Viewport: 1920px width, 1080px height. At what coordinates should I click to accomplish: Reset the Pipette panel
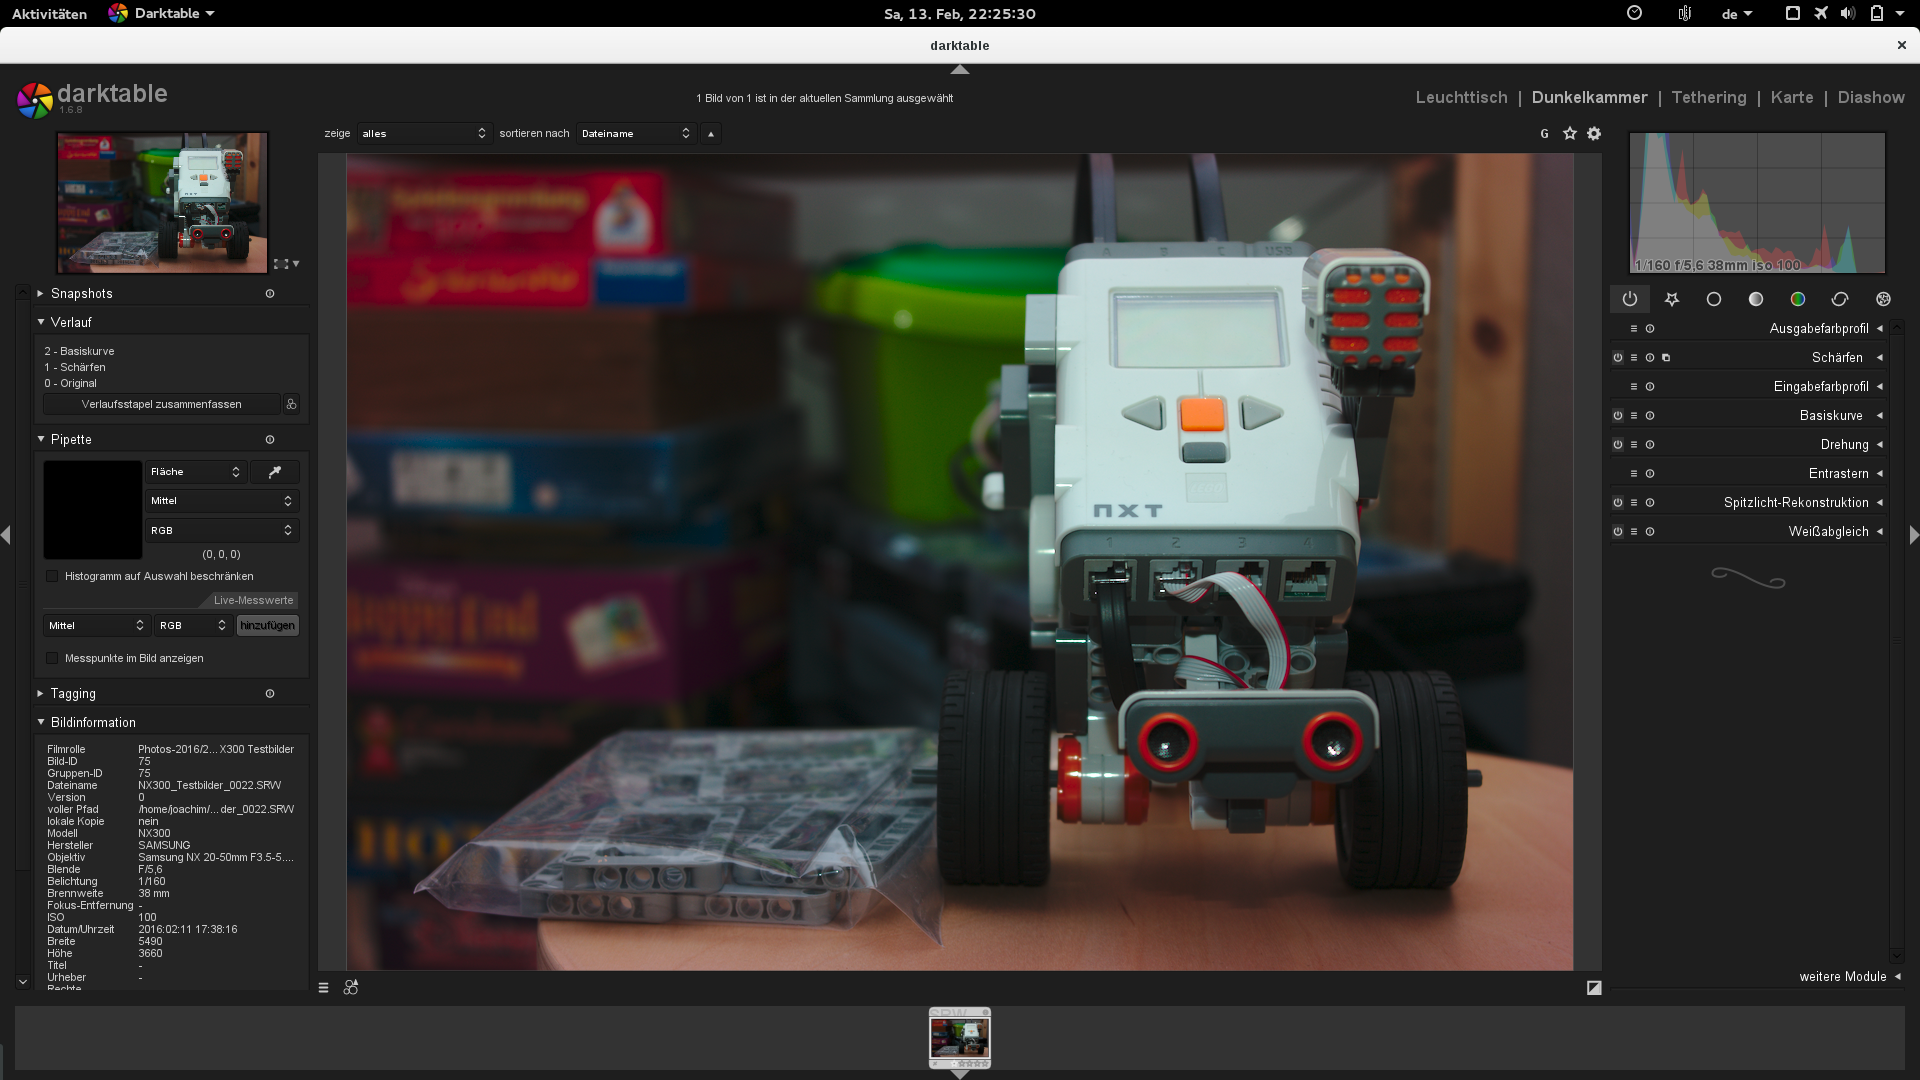[270, 440]
